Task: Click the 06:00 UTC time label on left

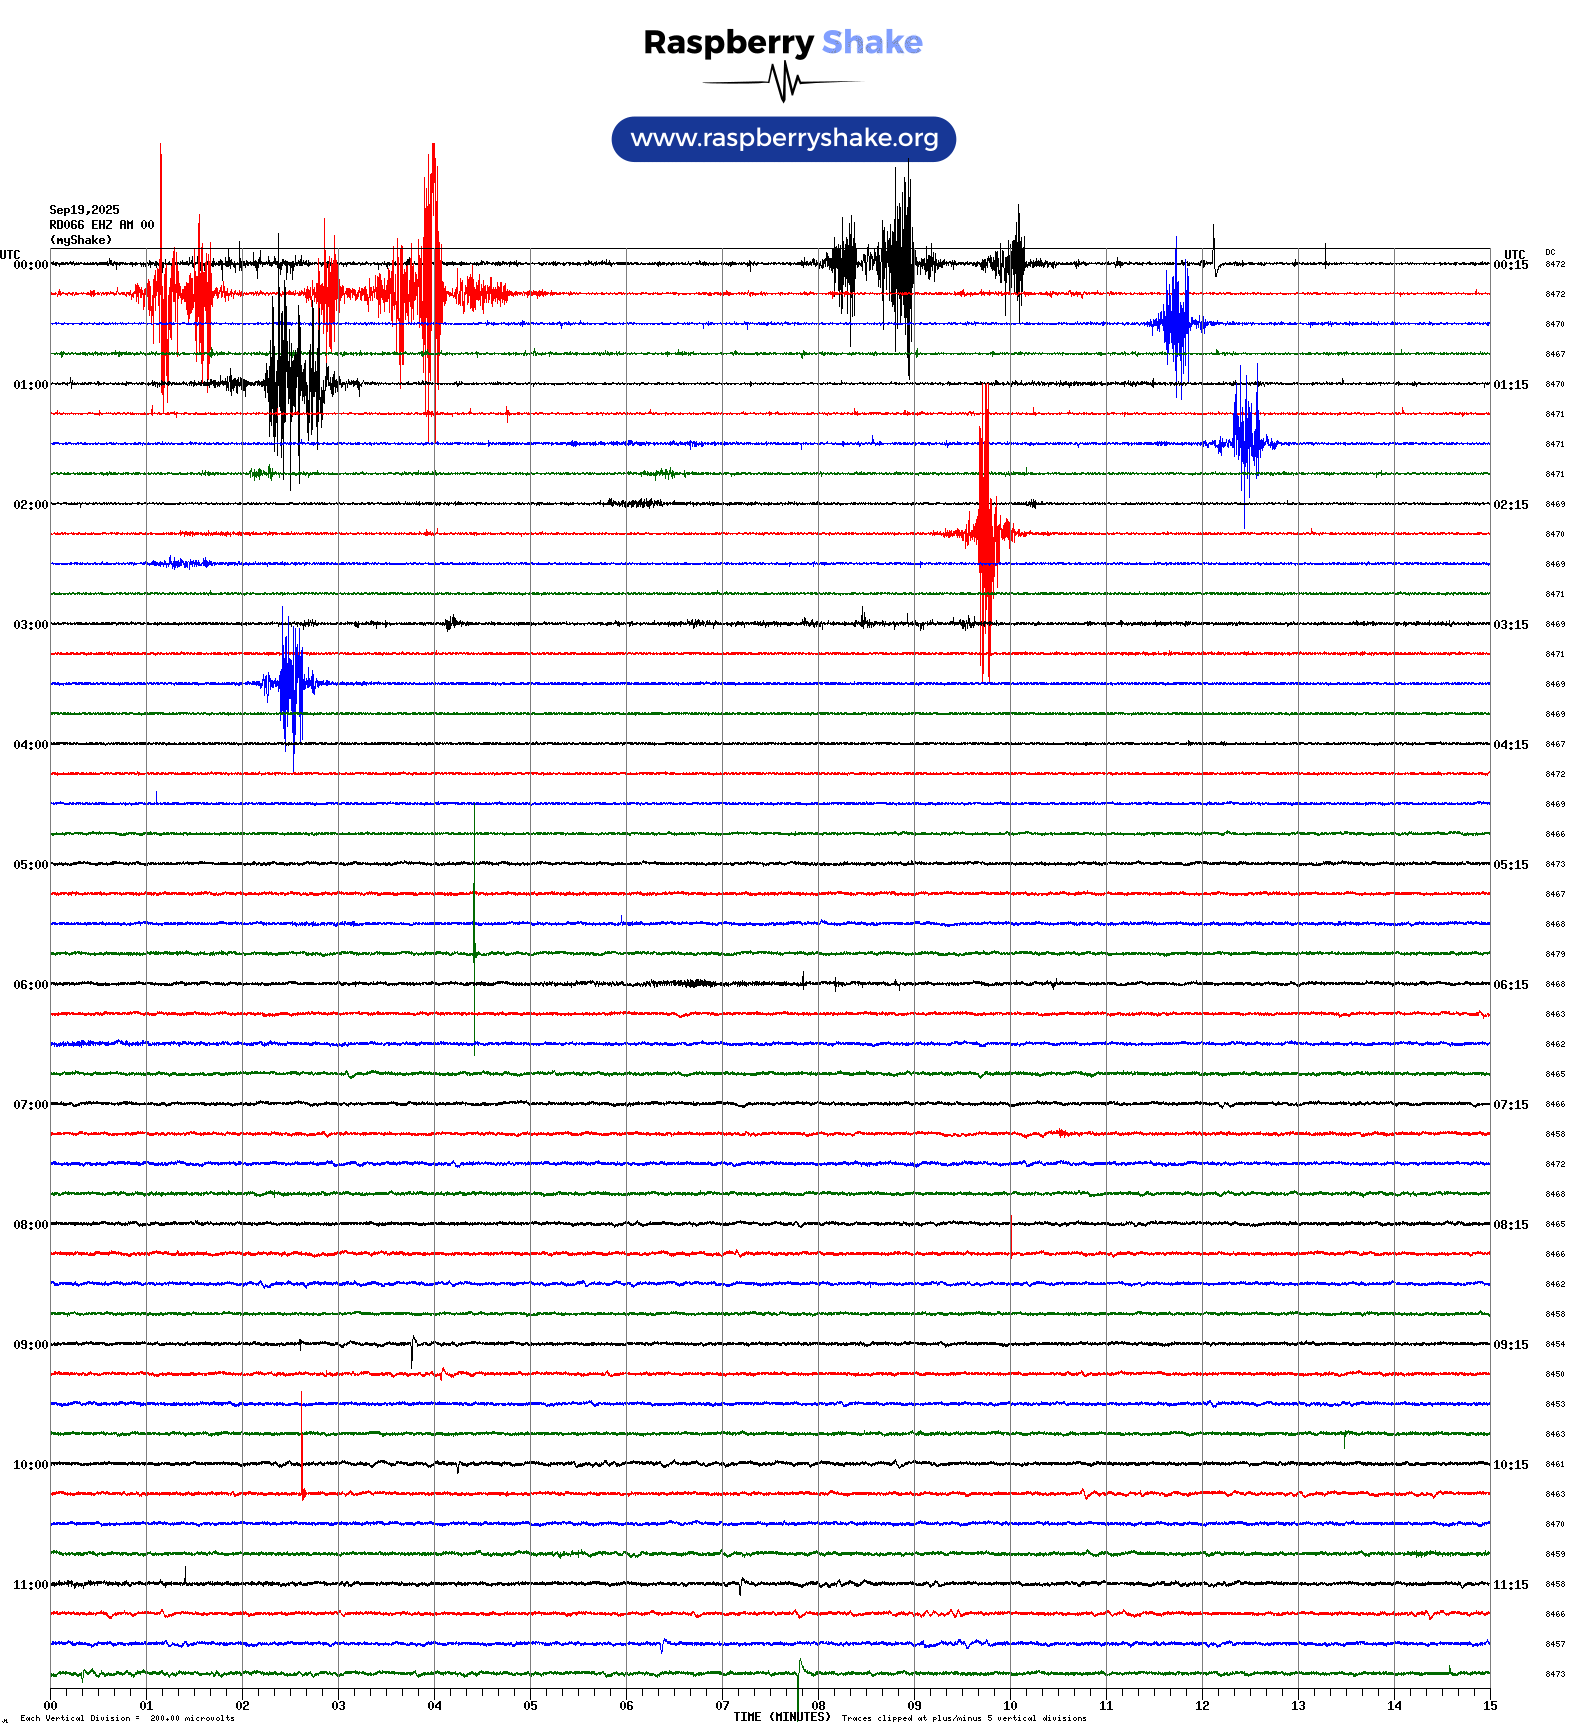Action: pos(30,985)
